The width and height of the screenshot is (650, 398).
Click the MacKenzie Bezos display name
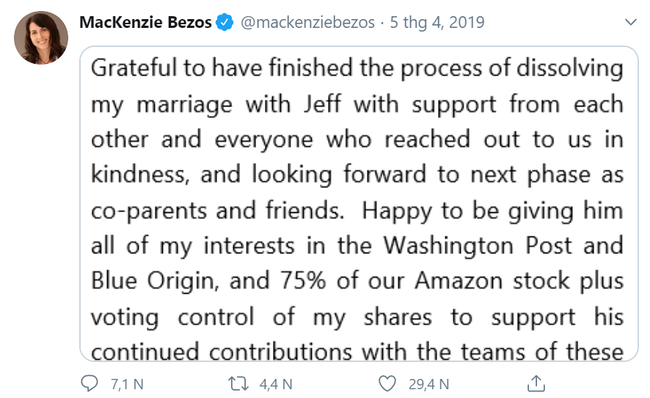146,22
